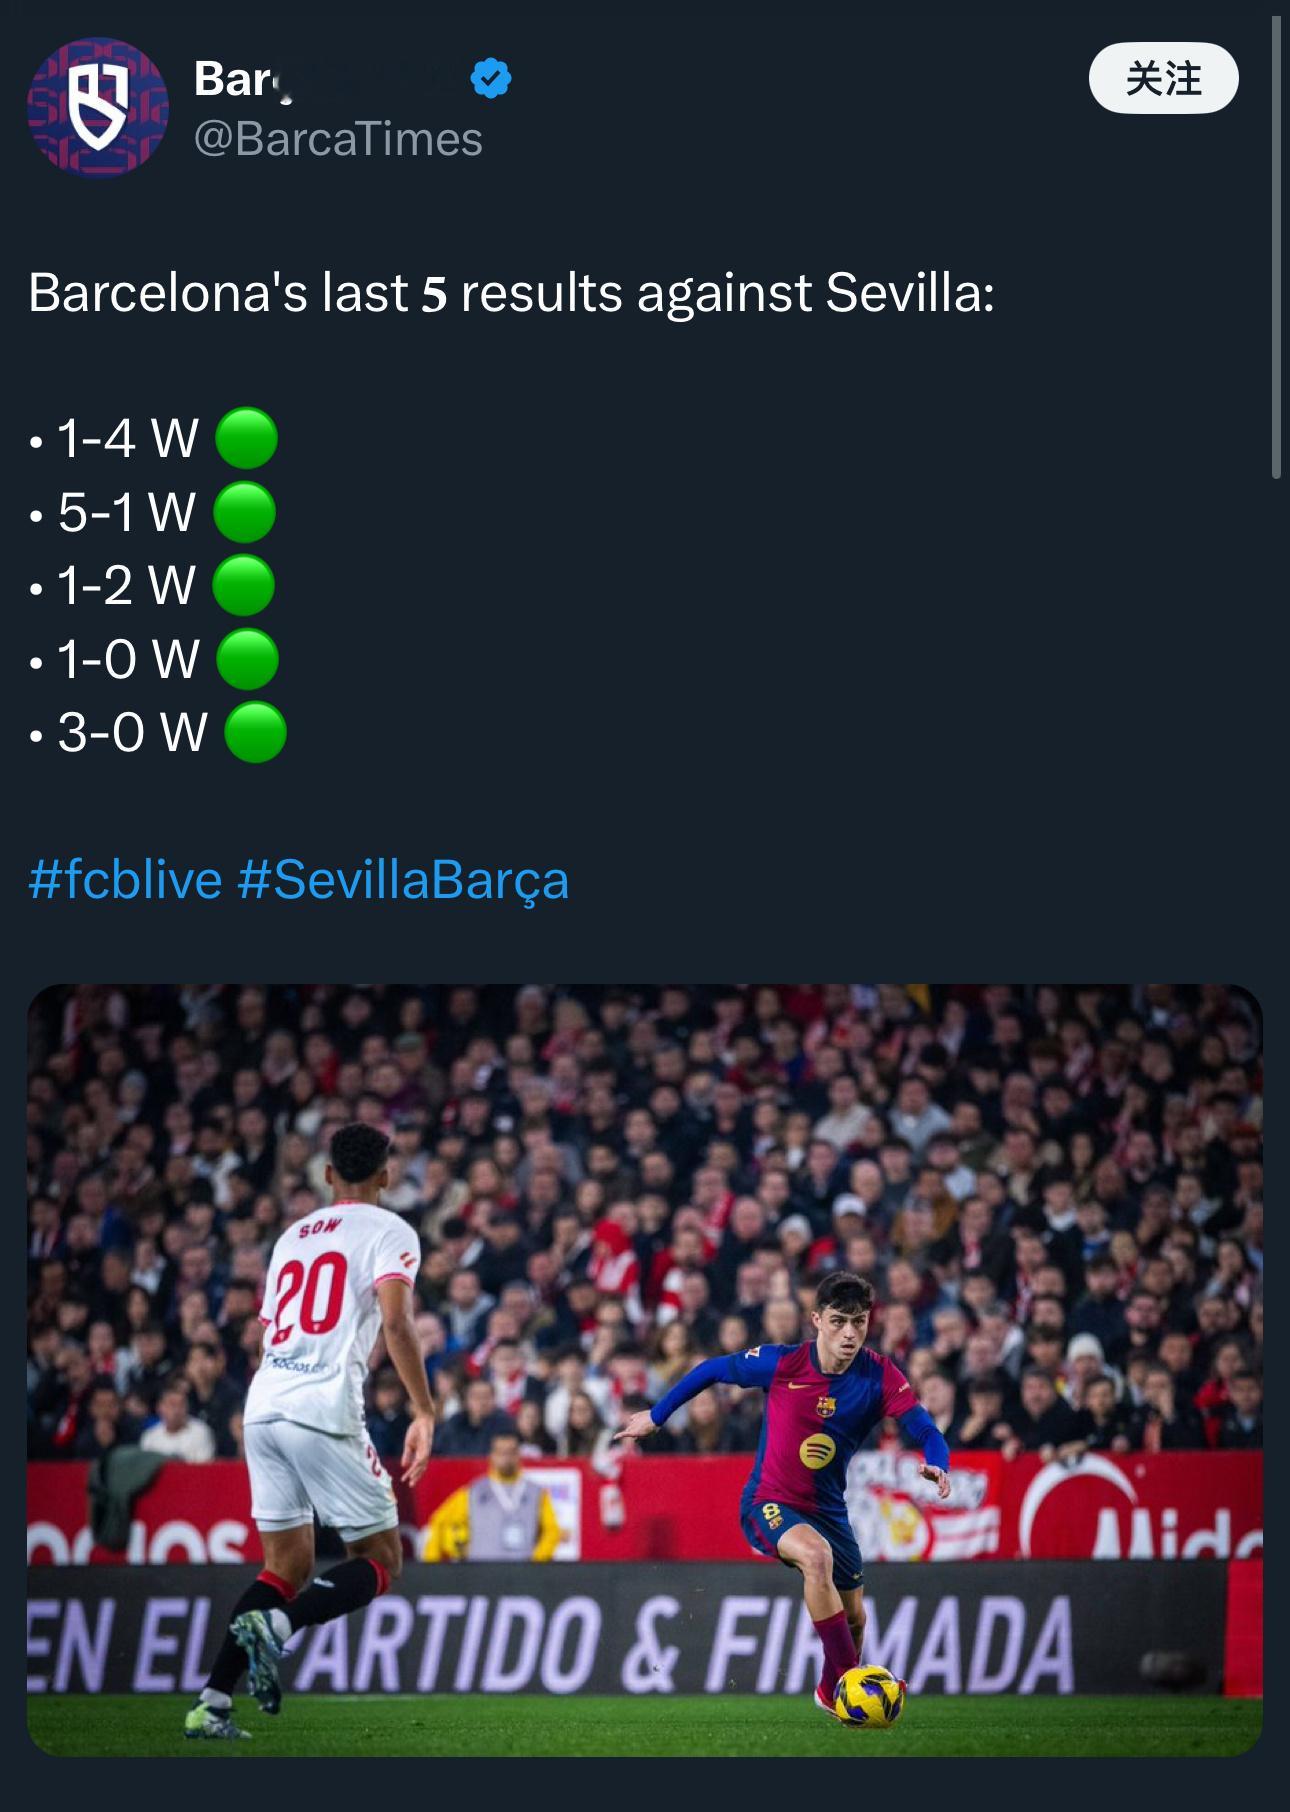This screenshot has height=1812, width=1290.
Task: Click the yellow ball in the photo
Action: click(x=866, y=1695)
